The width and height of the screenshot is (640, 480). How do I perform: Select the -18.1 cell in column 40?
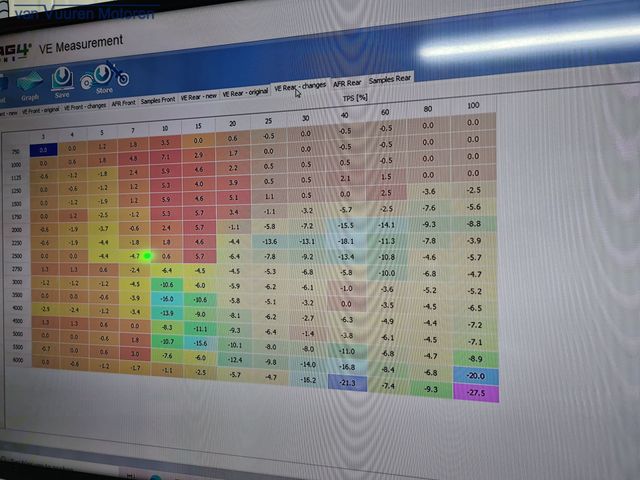(346, 241)
